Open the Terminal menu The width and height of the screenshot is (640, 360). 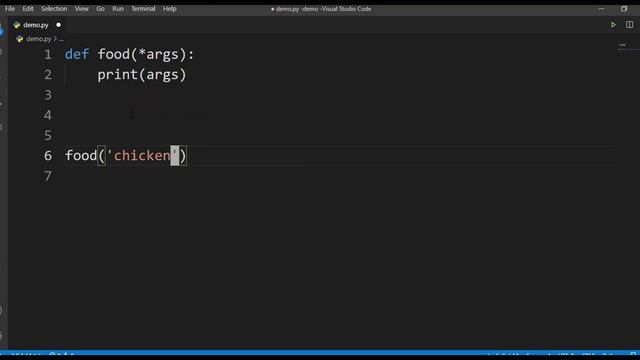point(143,9)
